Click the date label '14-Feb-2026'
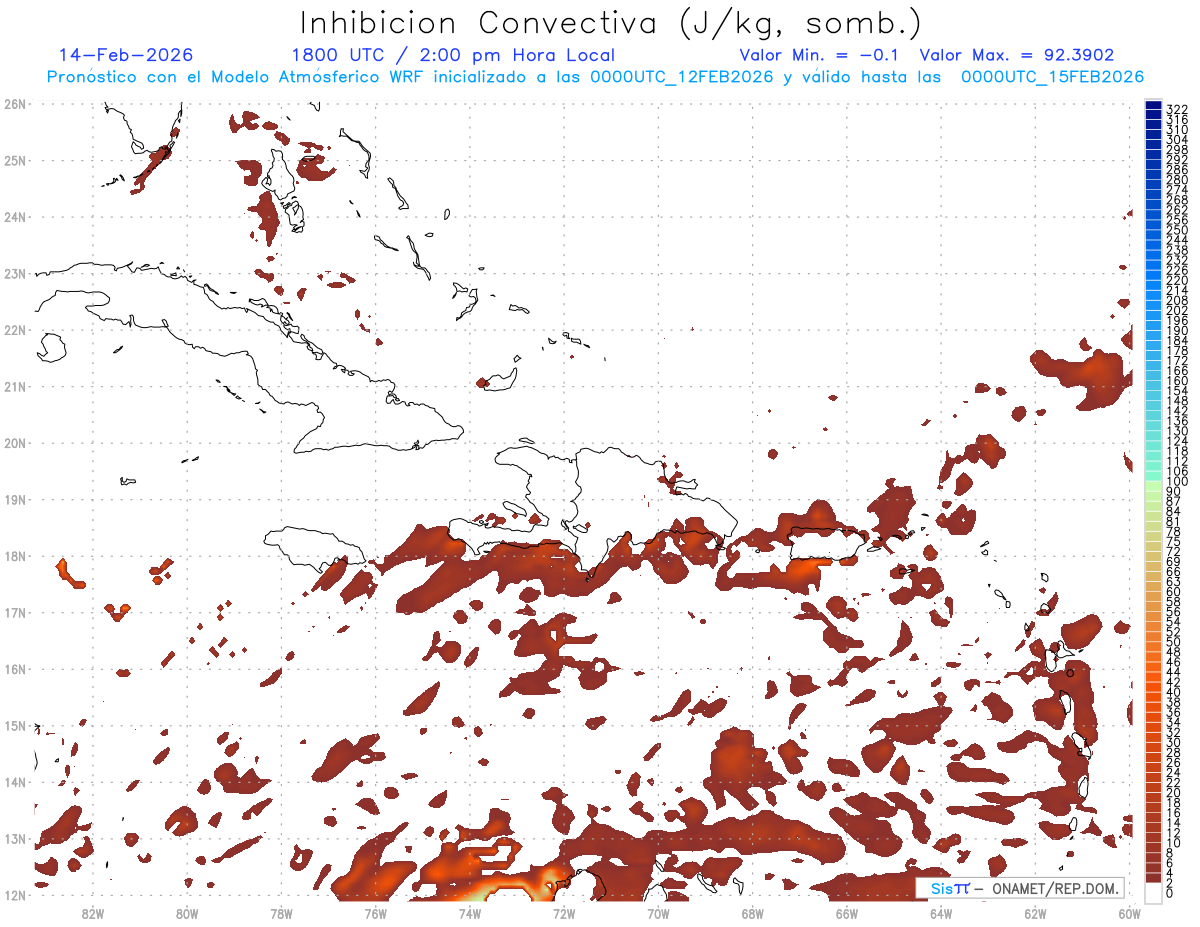Screen dimensions: 1200x927 coord(126,55)
